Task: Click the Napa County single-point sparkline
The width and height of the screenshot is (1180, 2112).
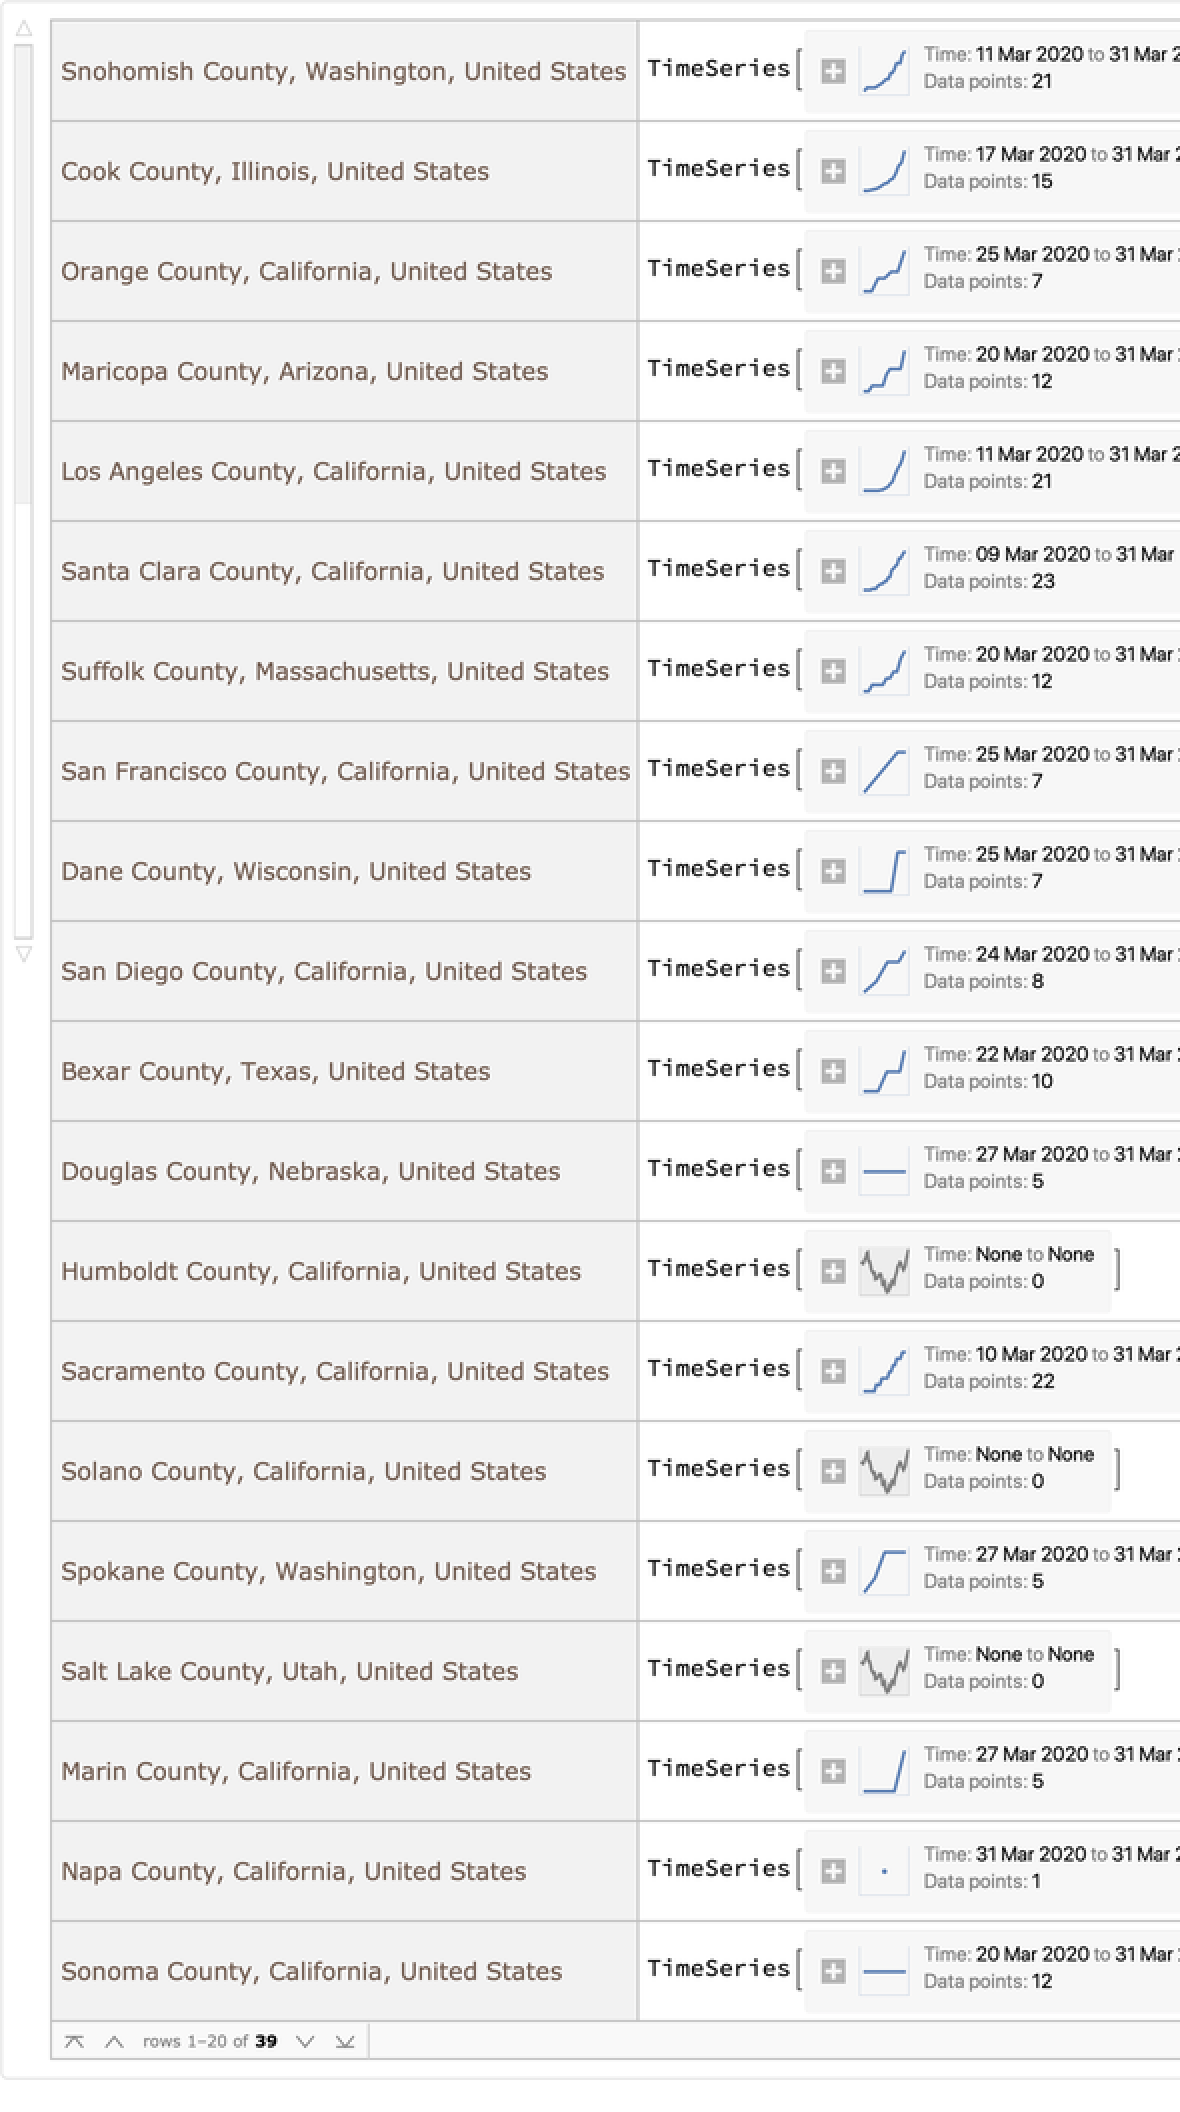Action: point(884,1871)
